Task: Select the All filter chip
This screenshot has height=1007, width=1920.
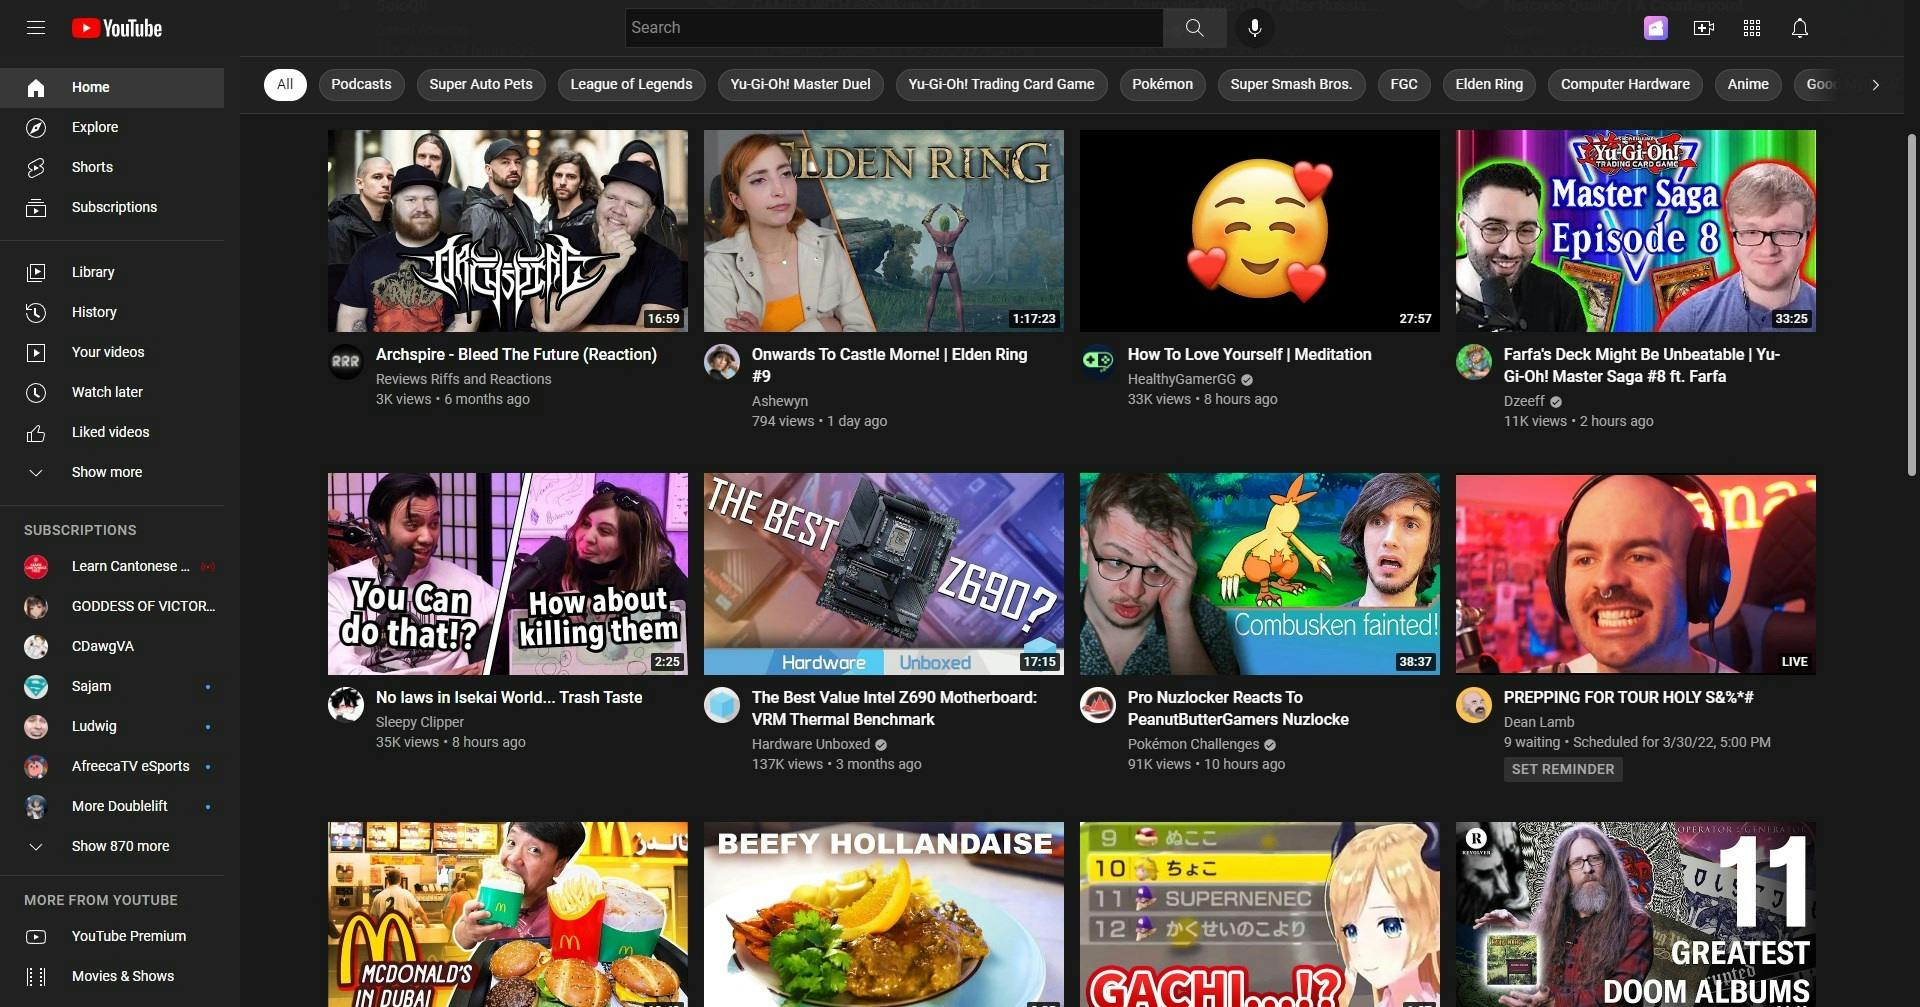Action: [x=285, y=85]
